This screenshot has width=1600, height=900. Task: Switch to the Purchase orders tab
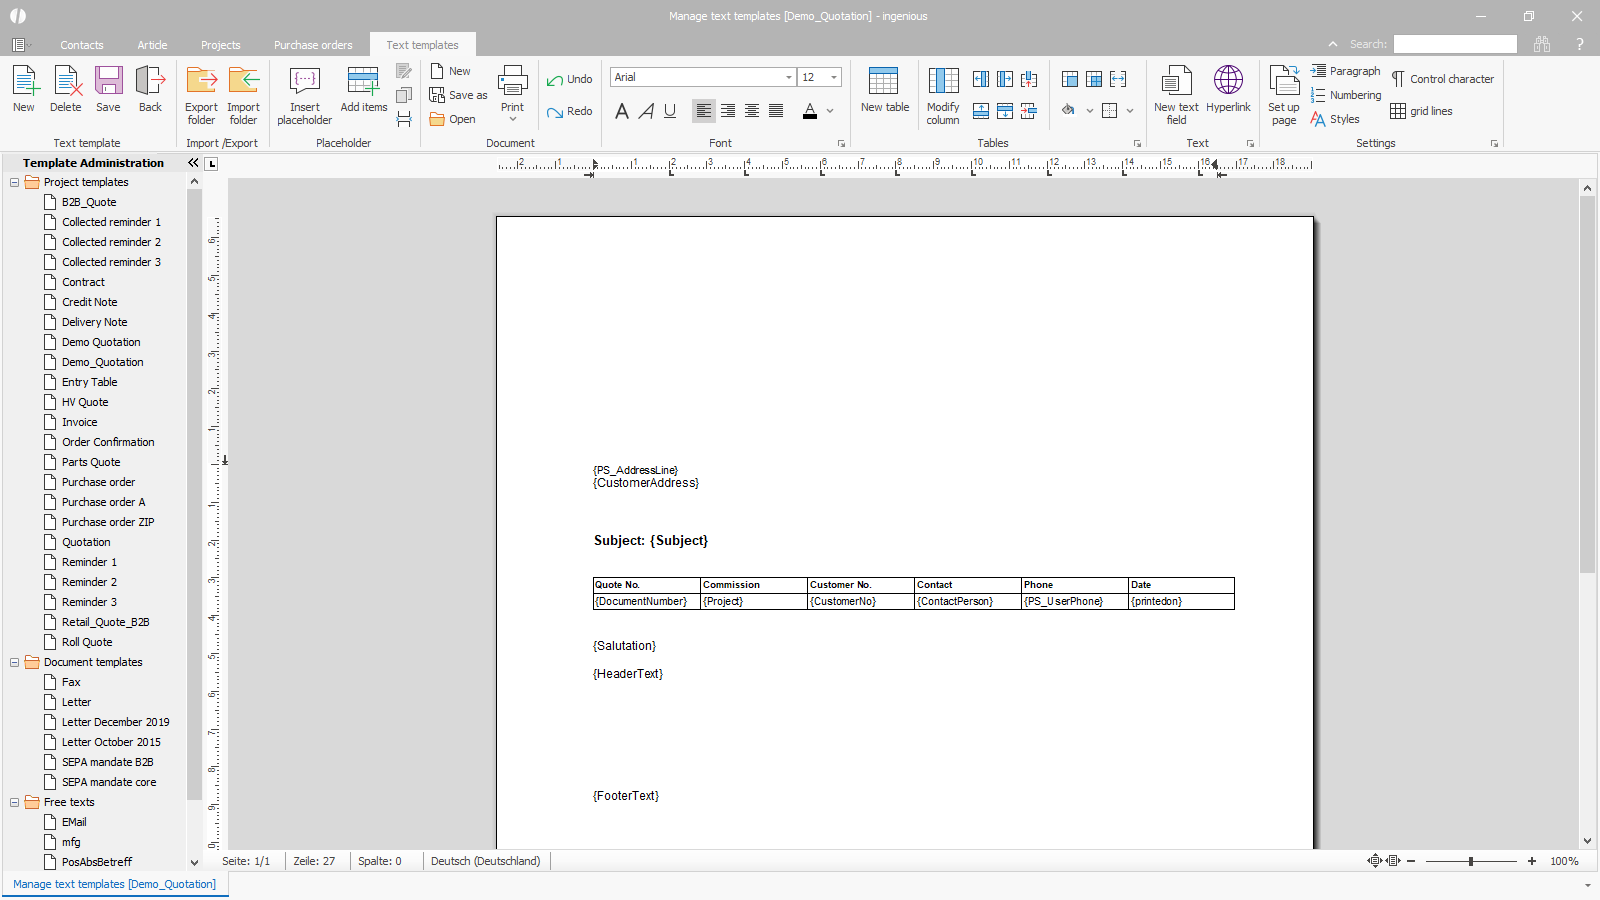tap(313, 45)
